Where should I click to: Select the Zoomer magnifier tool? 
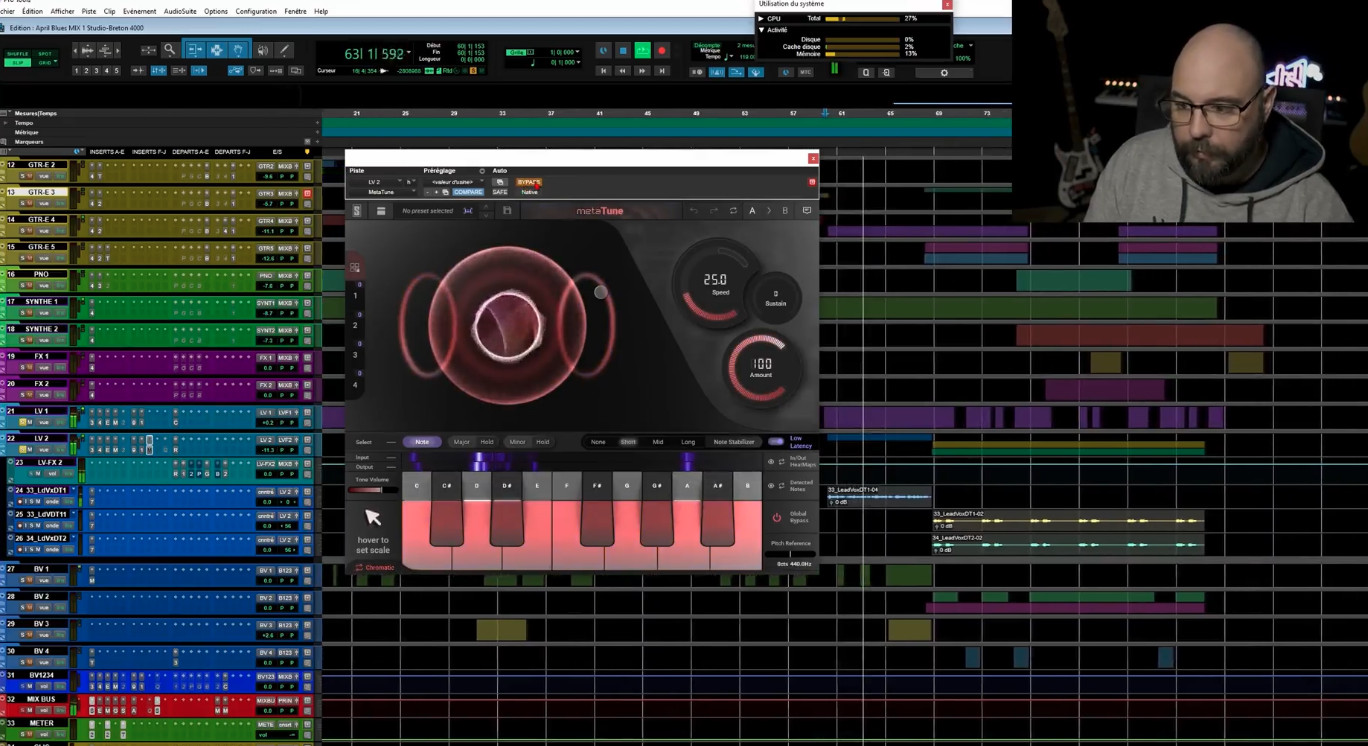[x=170, y=50]
